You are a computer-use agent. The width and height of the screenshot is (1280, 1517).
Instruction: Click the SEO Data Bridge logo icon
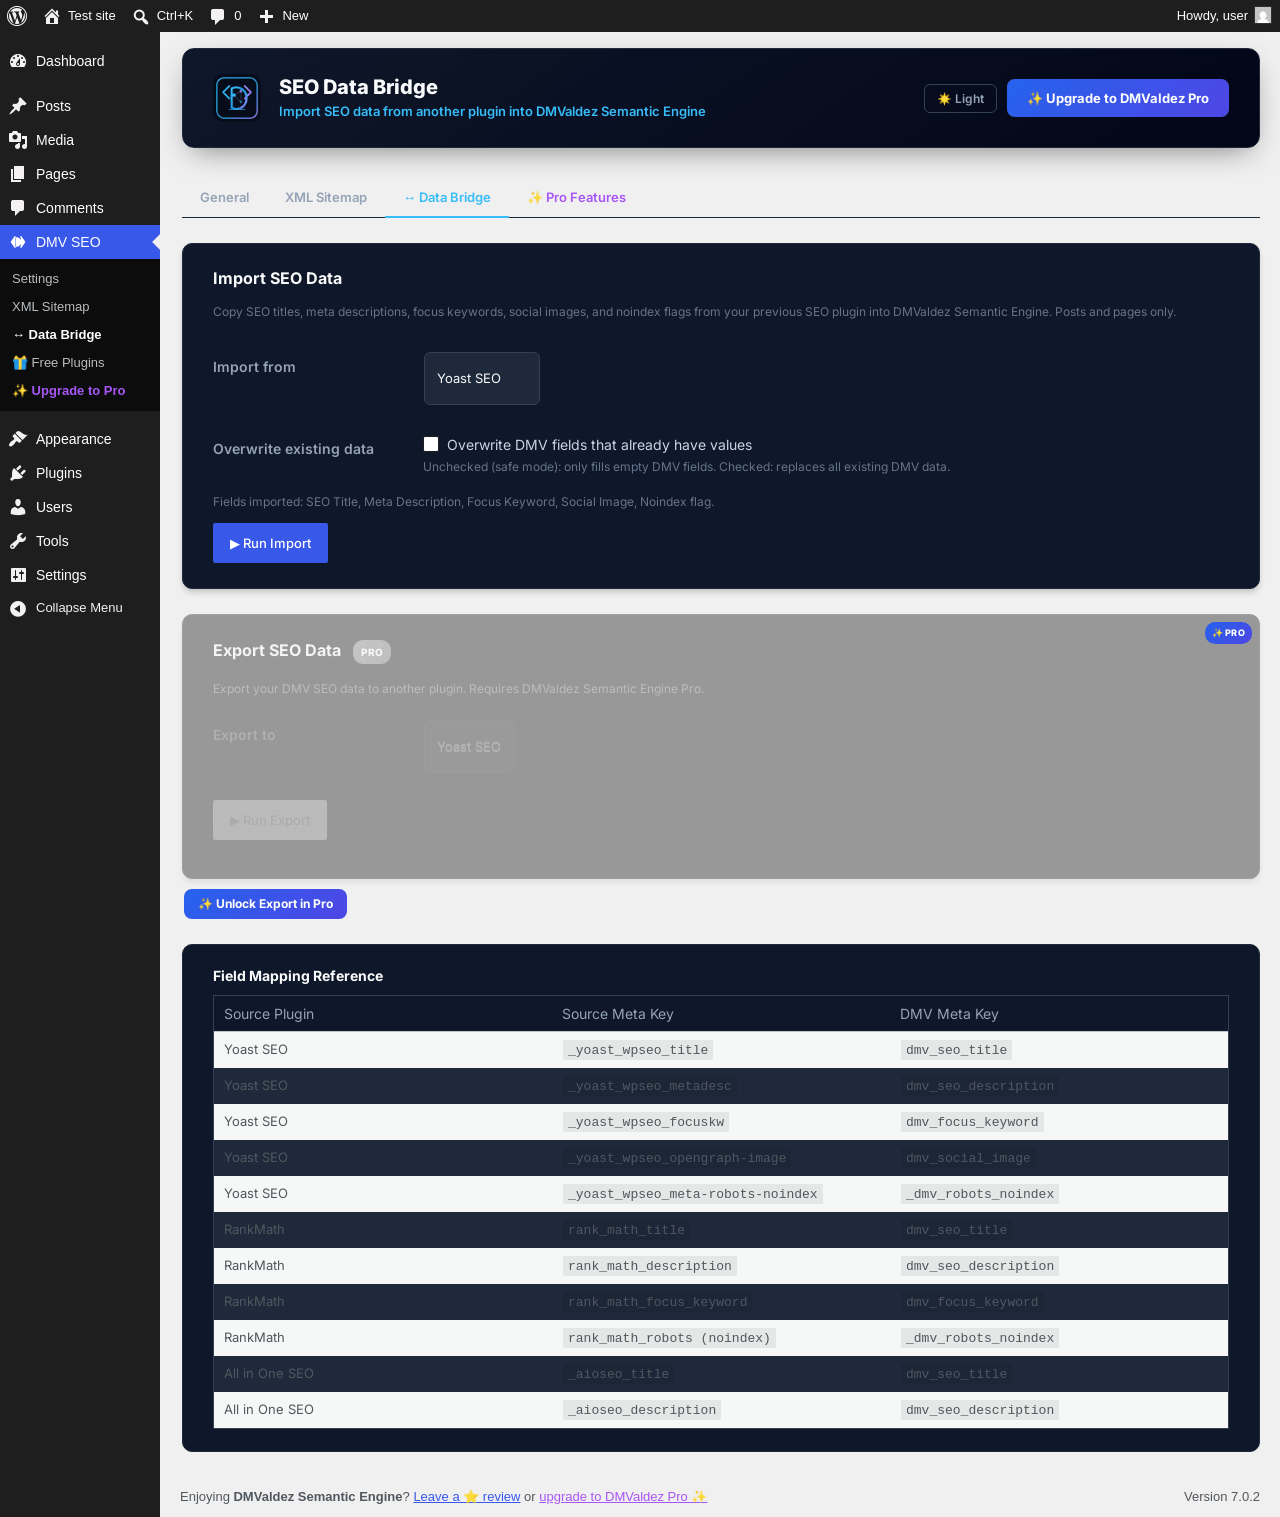coord(237,98)
